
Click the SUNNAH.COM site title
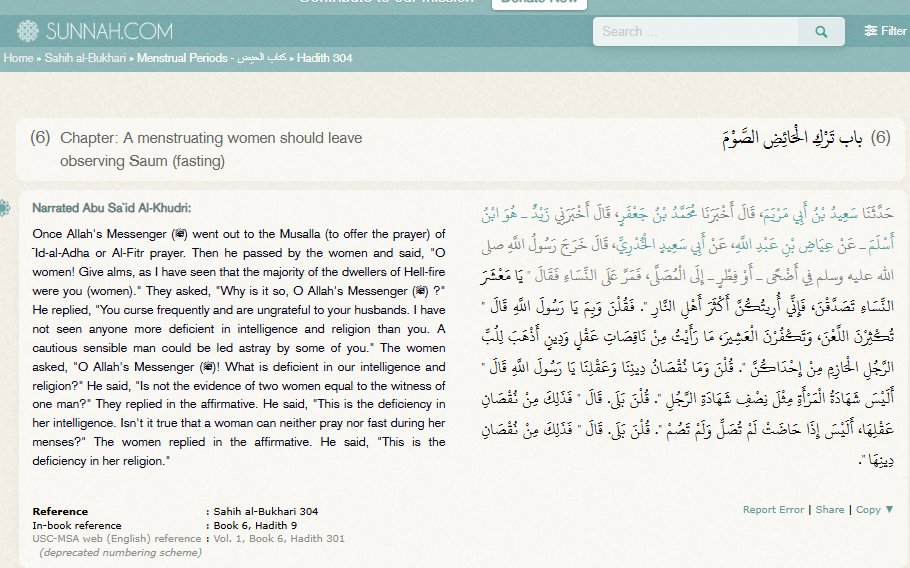109,31
